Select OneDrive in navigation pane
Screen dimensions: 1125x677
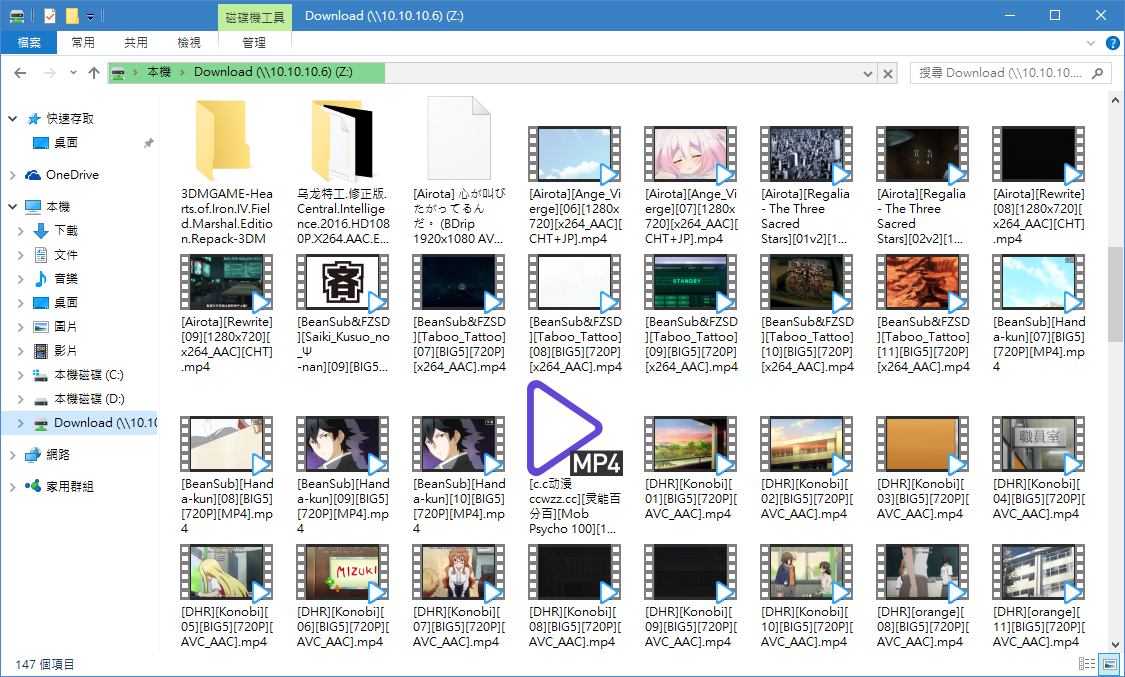click(x=72, y=175)
